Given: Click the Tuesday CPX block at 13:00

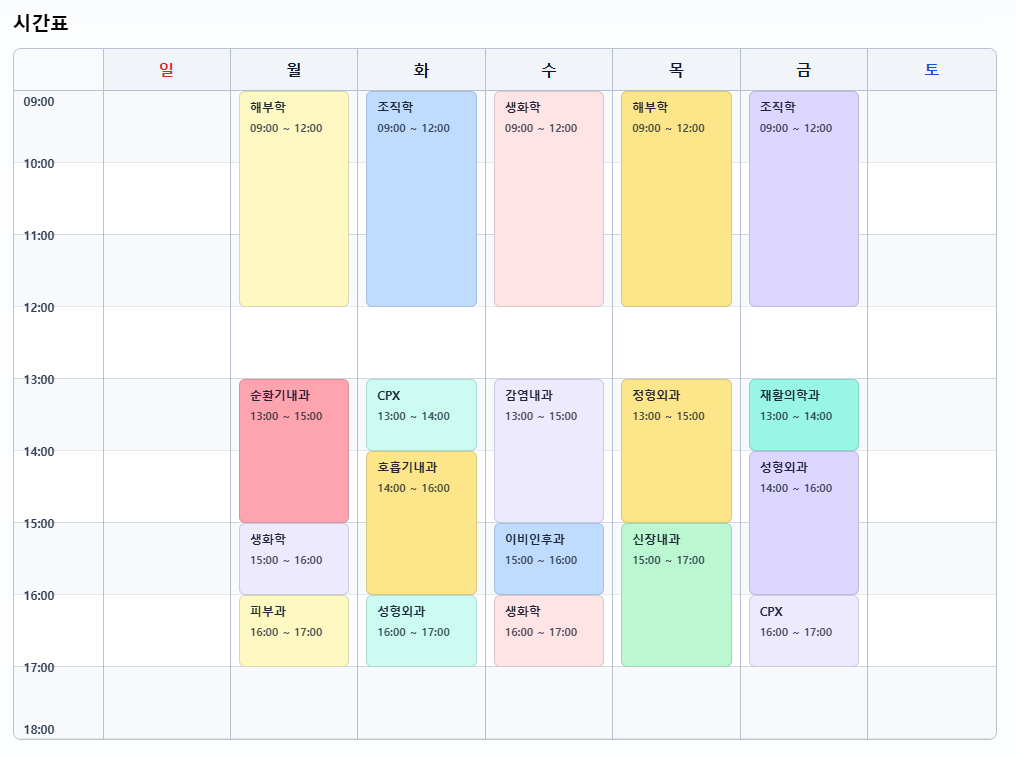Looking at the screenshot, I should click(x=421, y=415).
